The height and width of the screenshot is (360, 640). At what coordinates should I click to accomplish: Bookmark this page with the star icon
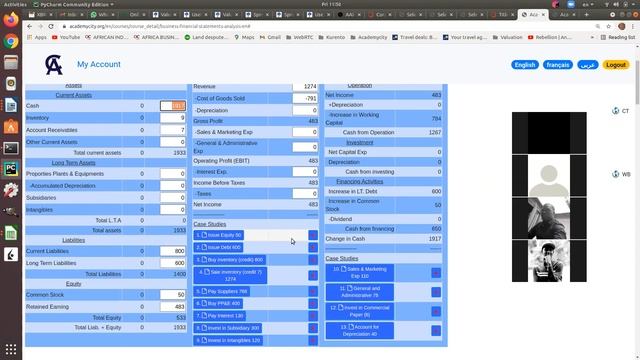point(609,26)
